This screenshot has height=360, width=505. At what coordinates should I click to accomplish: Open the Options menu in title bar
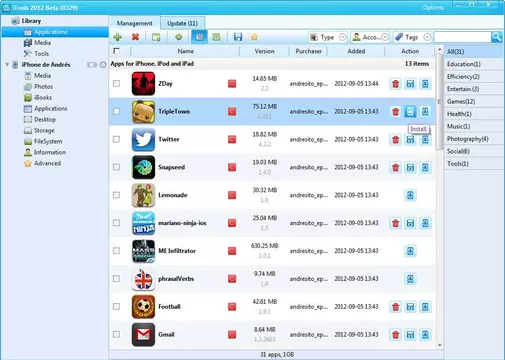433,7
